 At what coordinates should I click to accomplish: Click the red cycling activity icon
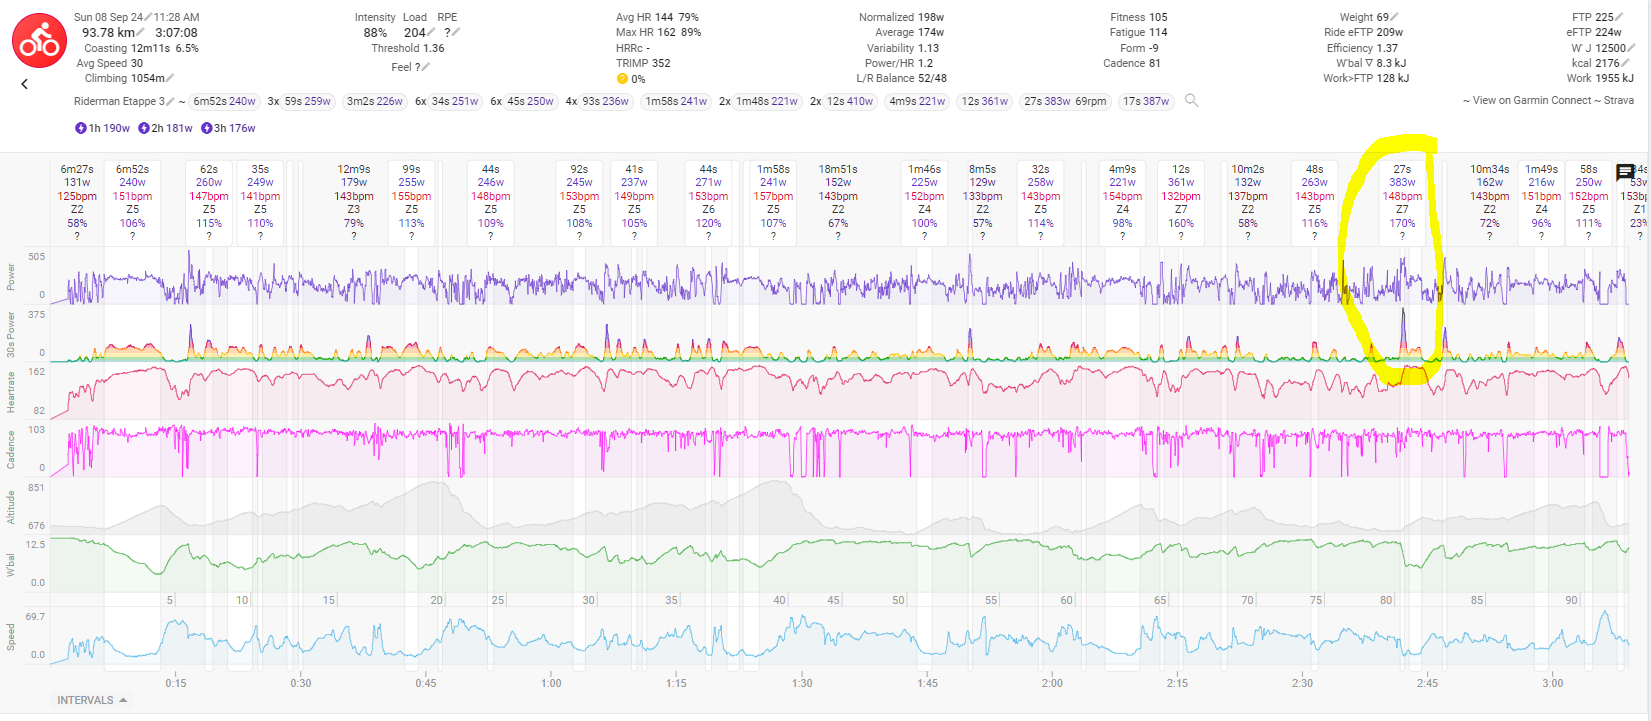pyautogui.click(x=39, y=41)
